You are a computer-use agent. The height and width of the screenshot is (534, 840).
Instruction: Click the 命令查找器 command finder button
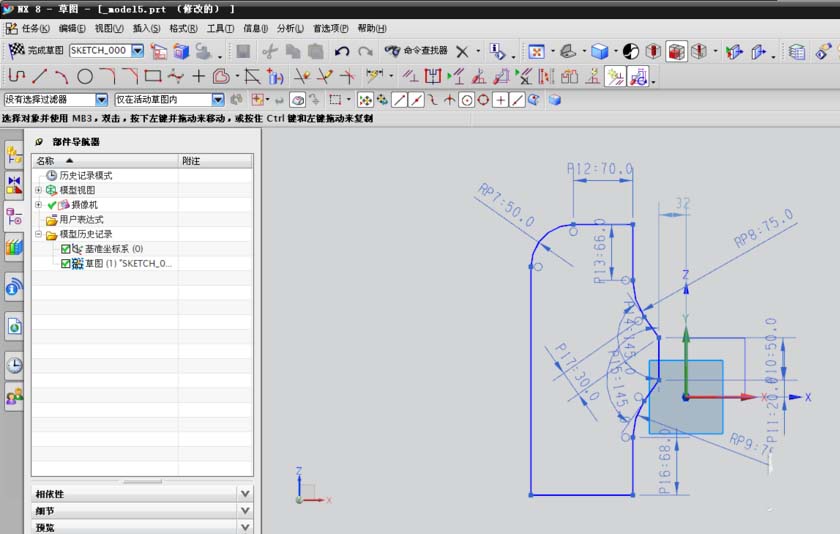point(417,51)
